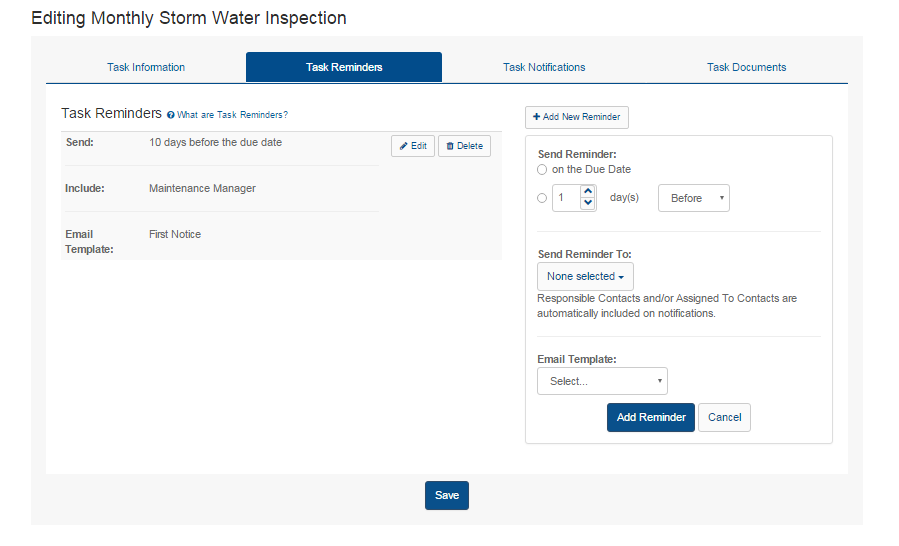Go to the Task Documents tab
Screen dimensions: 899x546
[x=746, y=67]
